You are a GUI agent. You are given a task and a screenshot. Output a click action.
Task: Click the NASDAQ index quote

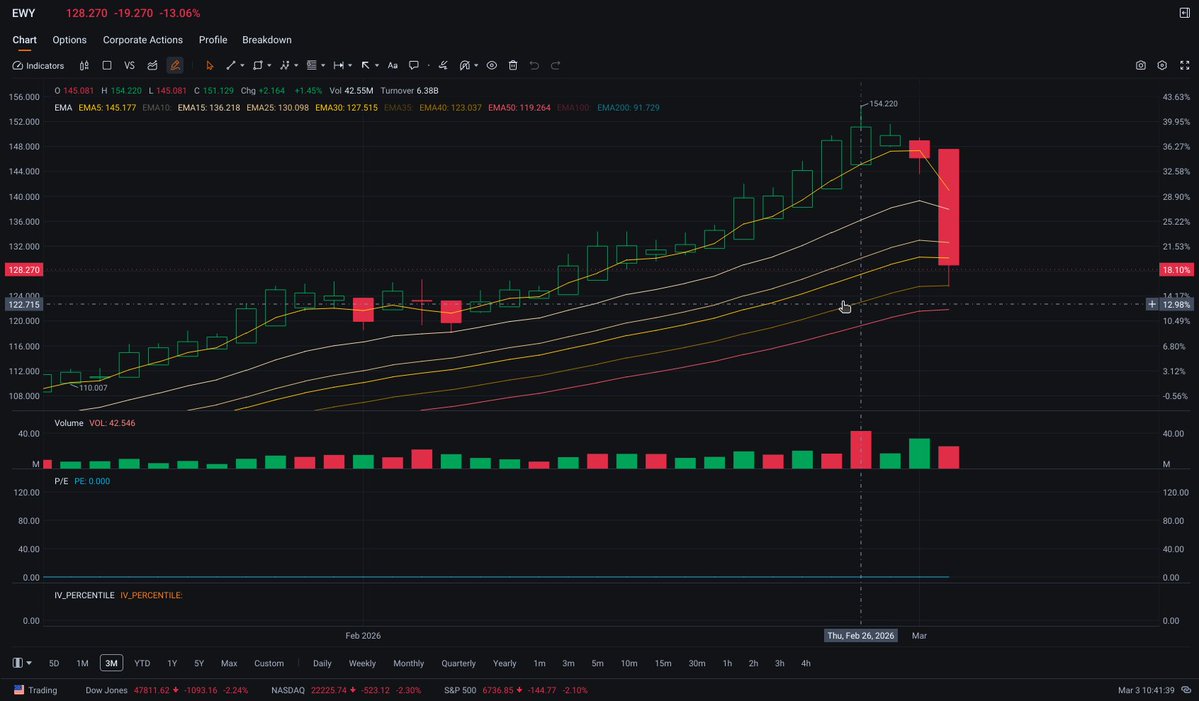click(346, 690)
